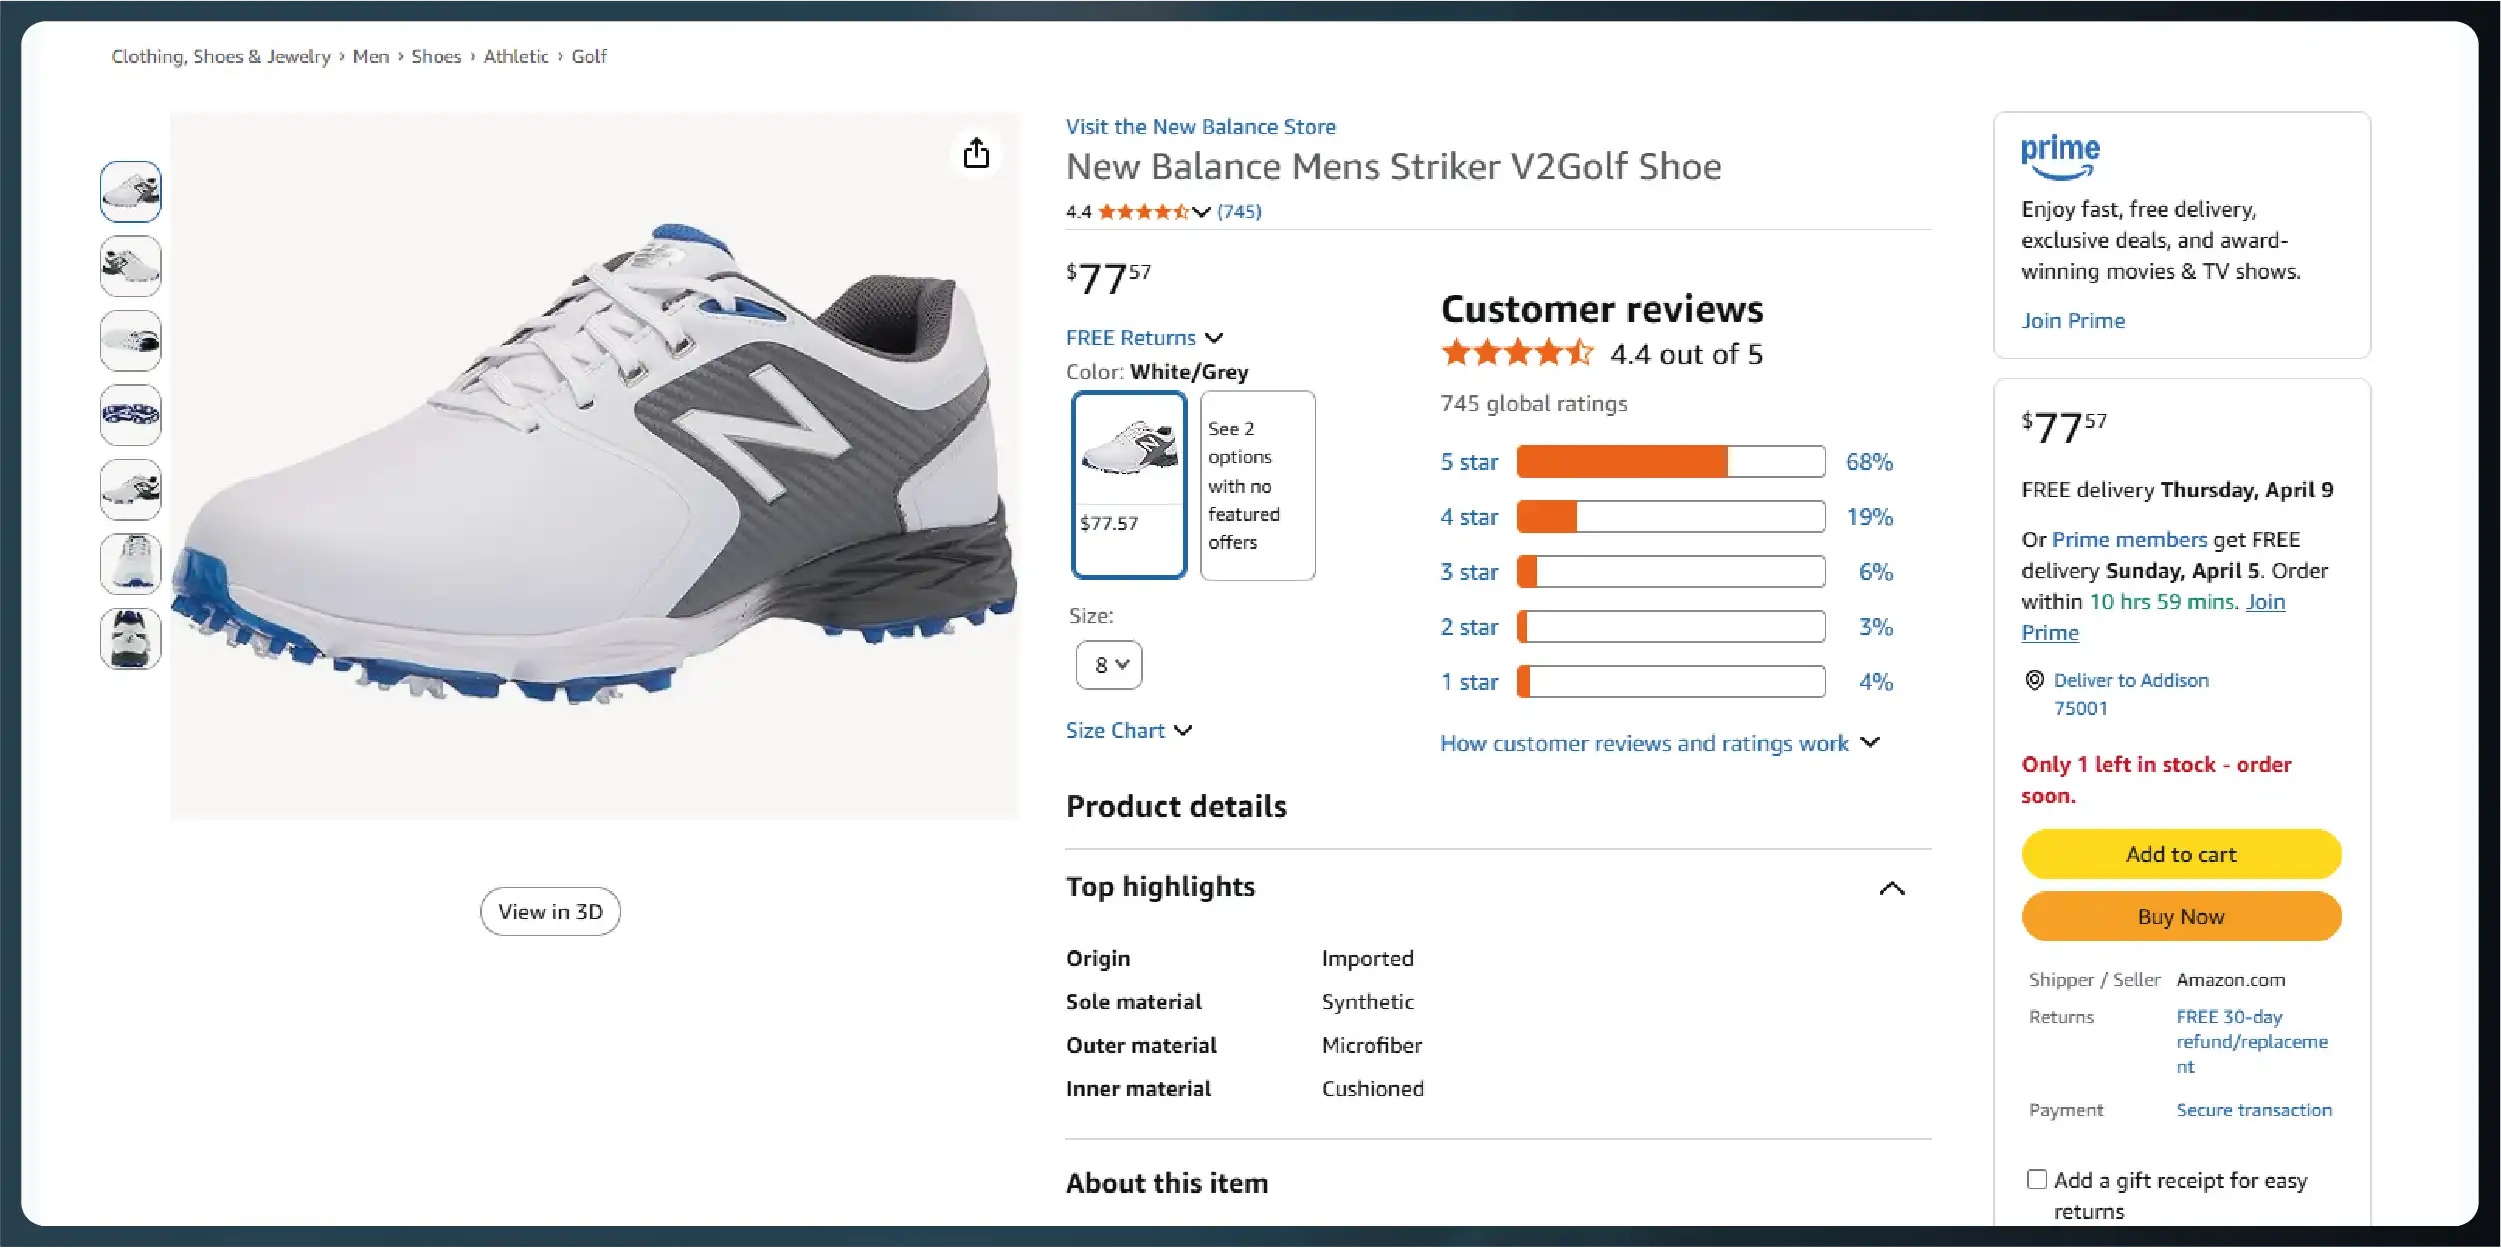
Task: Select the blue sole-view thumbnail
Action: point(131,414)
